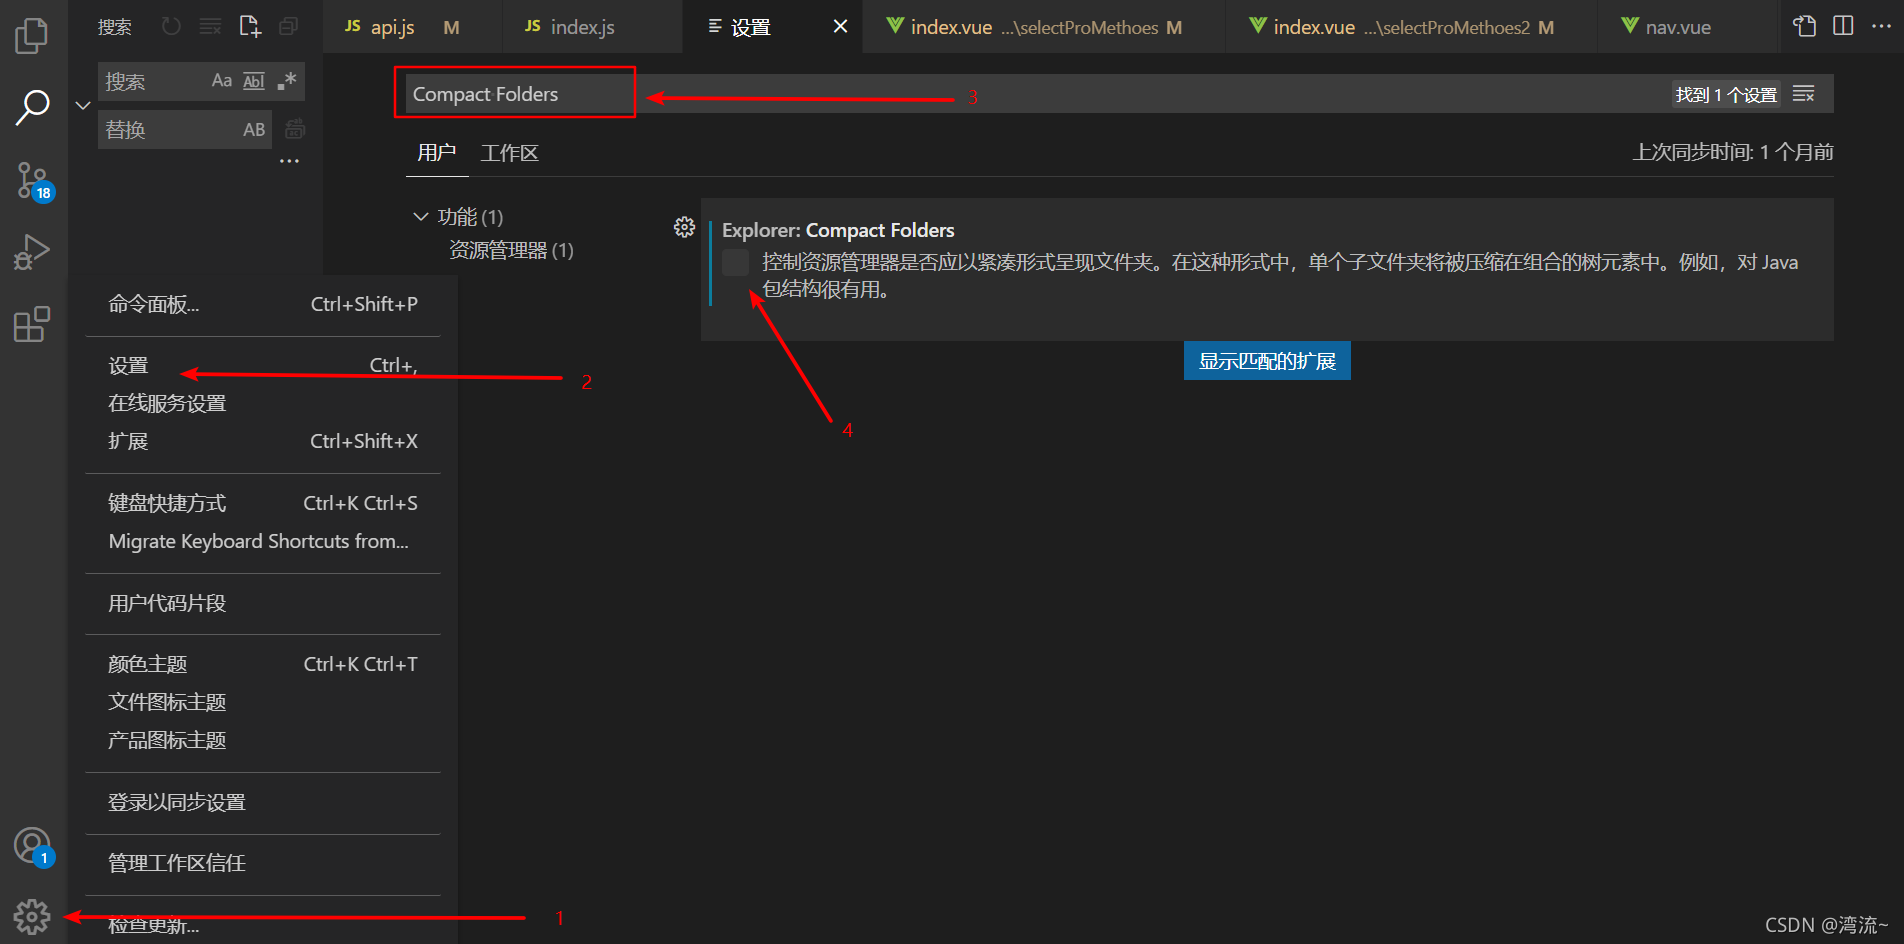
Task: Clear search results icon in search header
Action: (210, 26)
